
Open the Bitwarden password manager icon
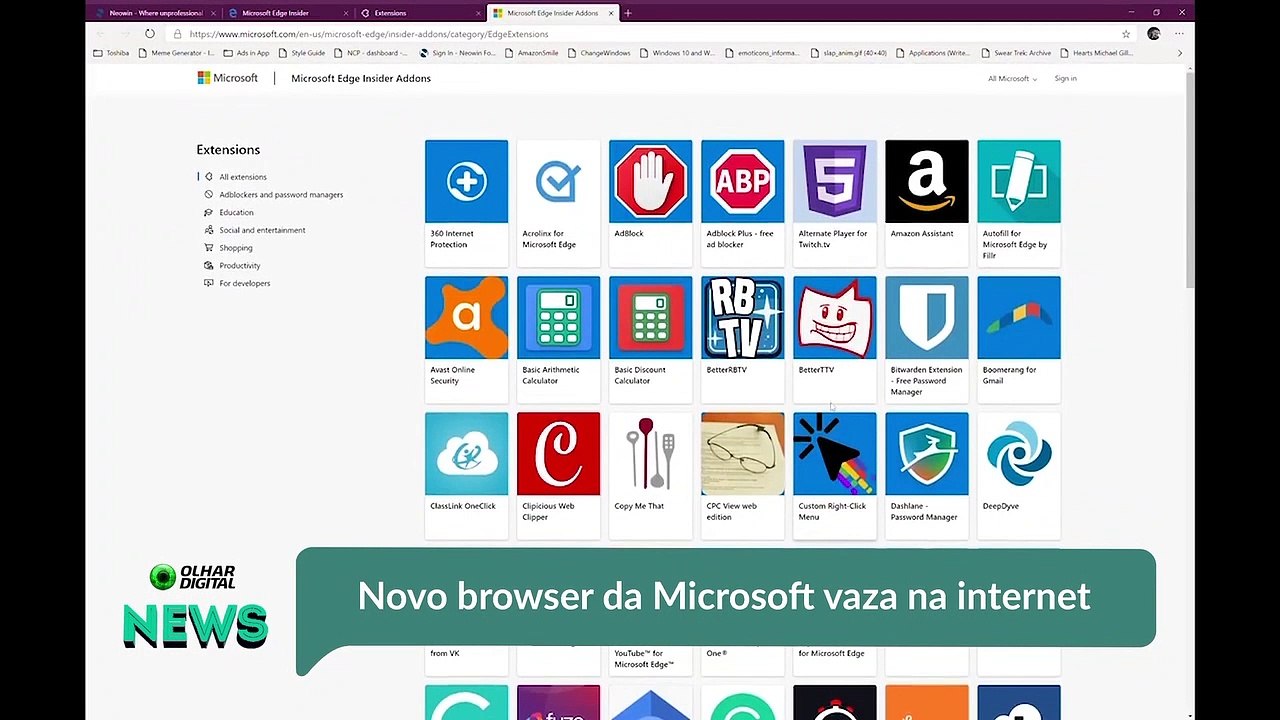[926, 317]
